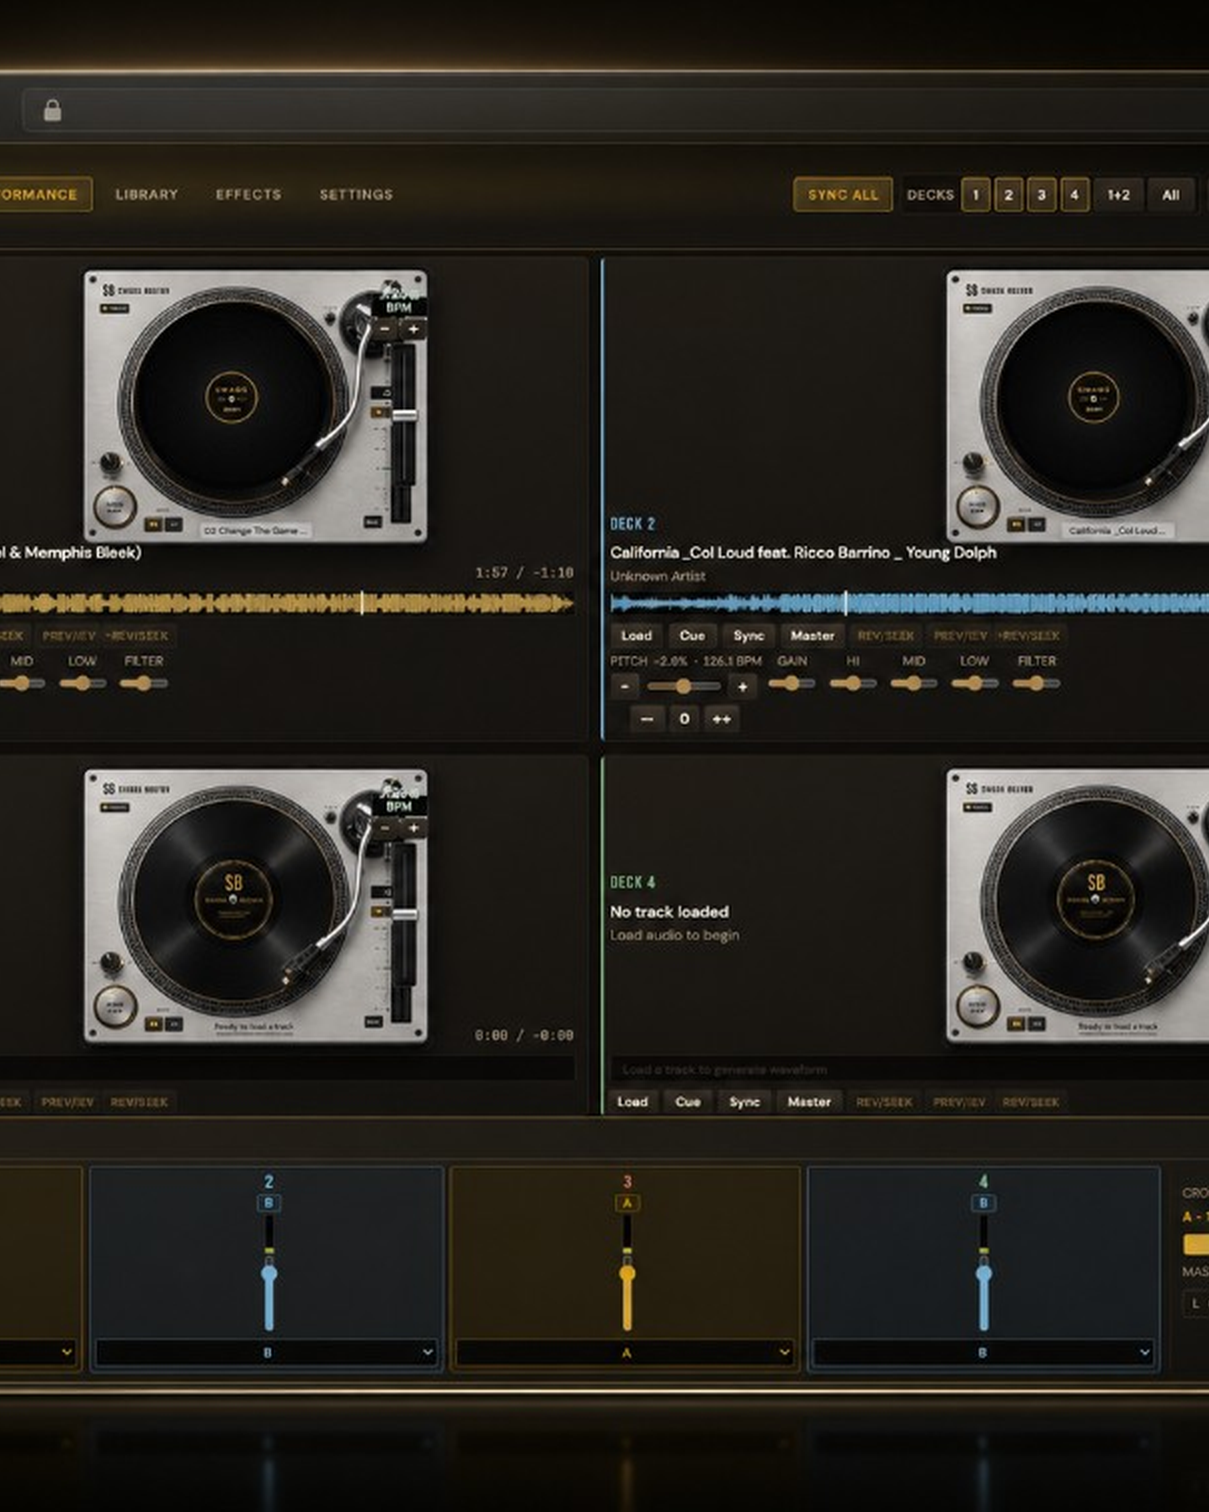Click the lock icon in the address bar
This screenshot has height=1512, width=1209.
coord(53,110)
